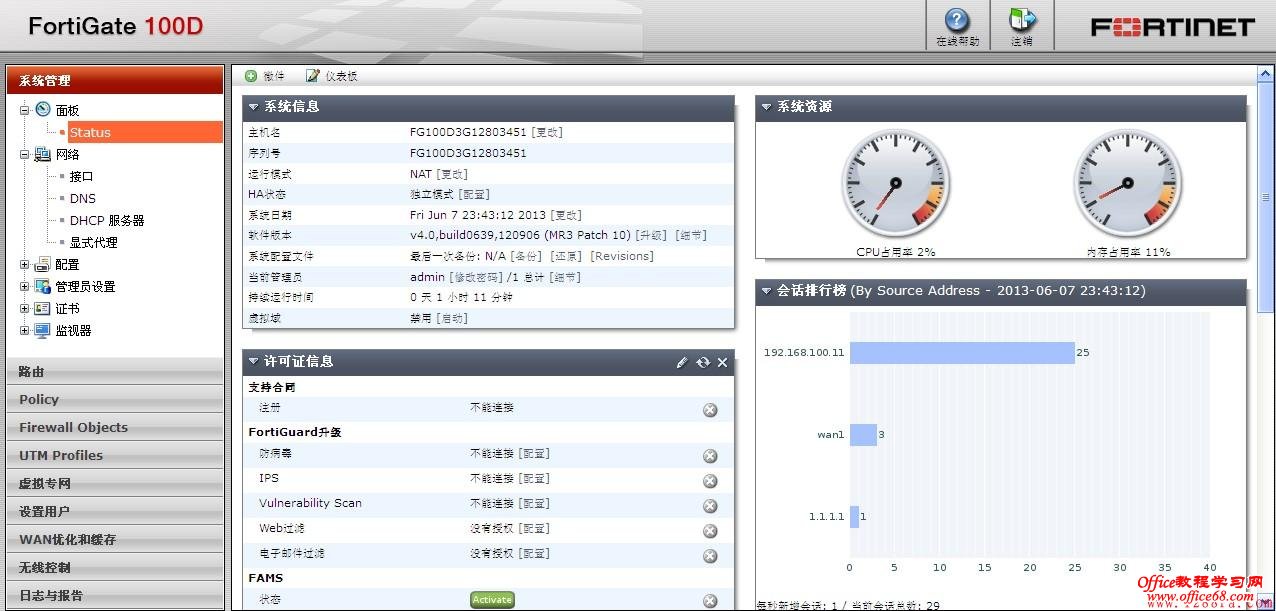The height and width of the screenshot is (611, 1276).
Task: Open the WAN优化和缓存 menu section
Action: click(x=115, y=539)
